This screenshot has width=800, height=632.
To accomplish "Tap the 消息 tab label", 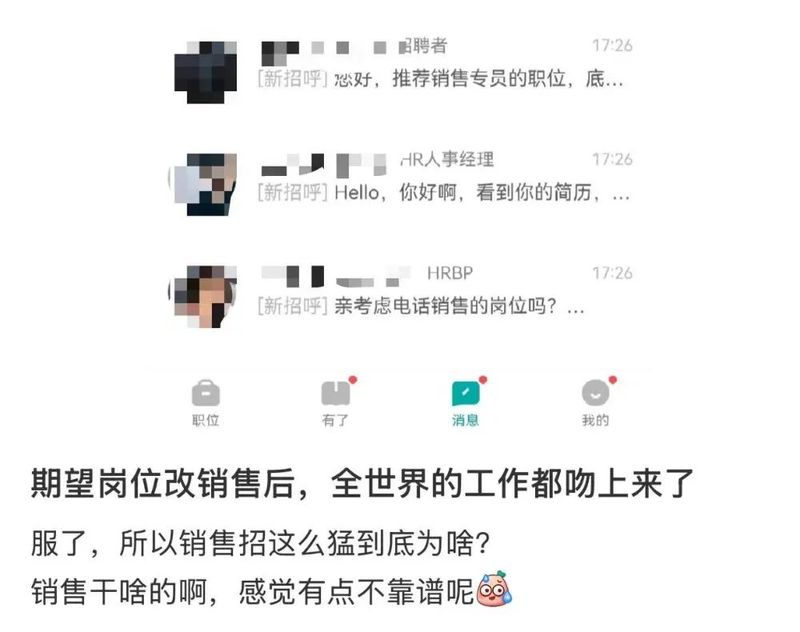I will (465, 420).
